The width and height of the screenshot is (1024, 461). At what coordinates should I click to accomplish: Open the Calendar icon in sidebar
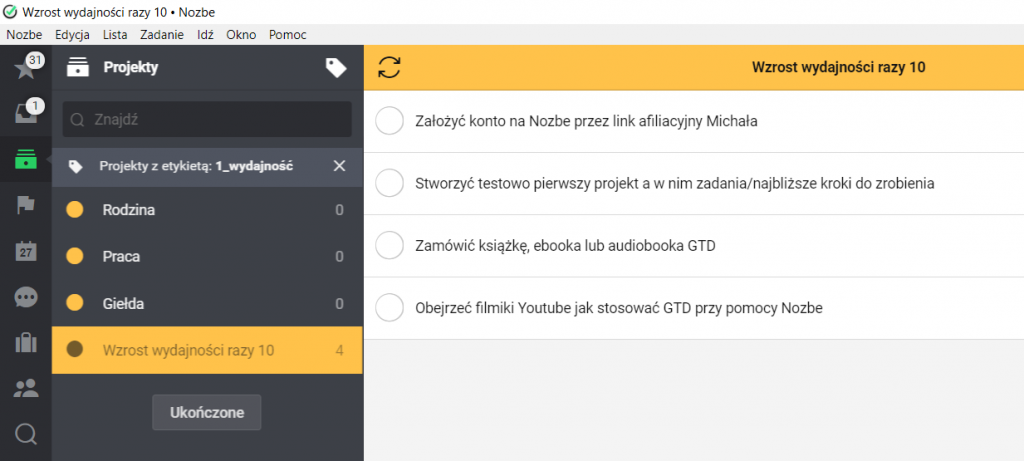(25, 251)
